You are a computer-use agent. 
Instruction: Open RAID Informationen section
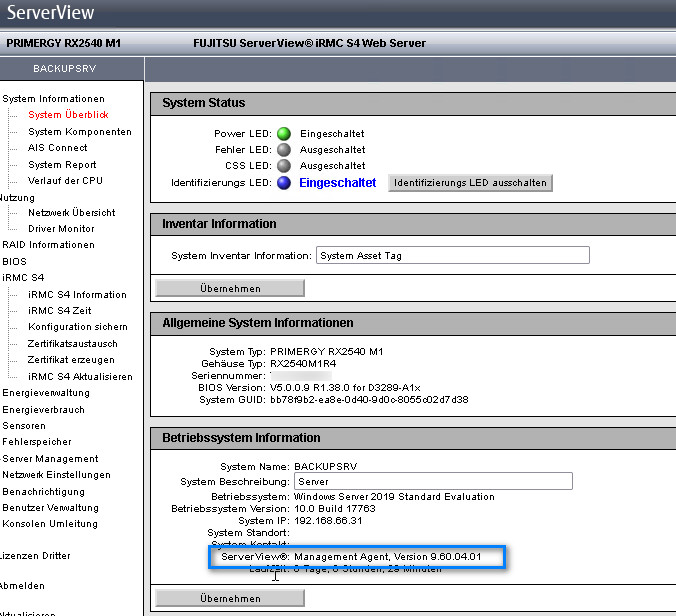click(48, 245)
